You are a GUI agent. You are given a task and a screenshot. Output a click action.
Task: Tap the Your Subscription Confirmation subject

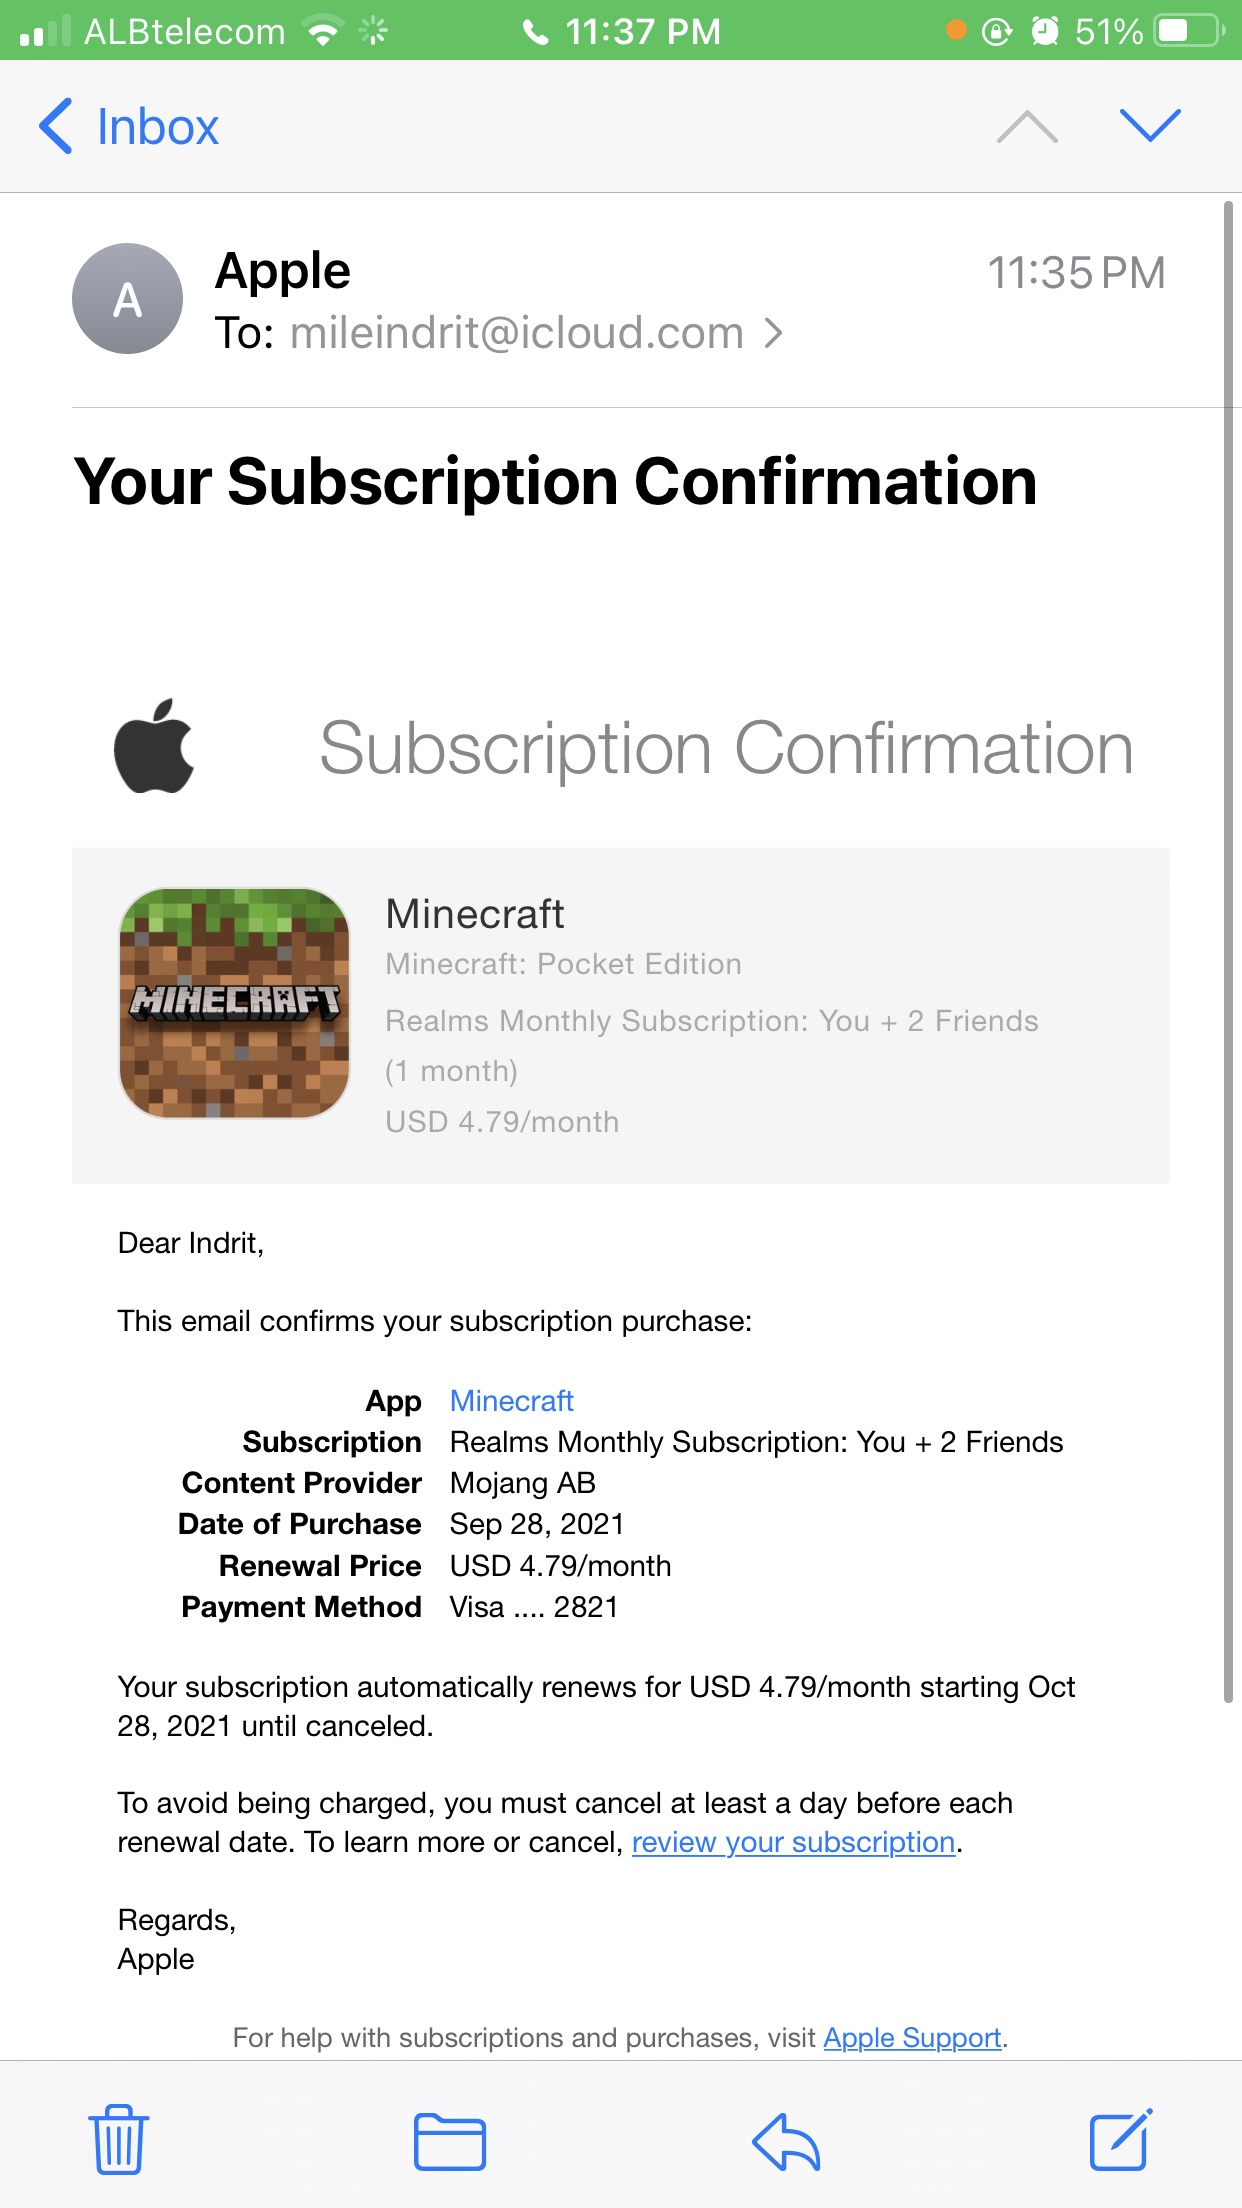(556, 482)
